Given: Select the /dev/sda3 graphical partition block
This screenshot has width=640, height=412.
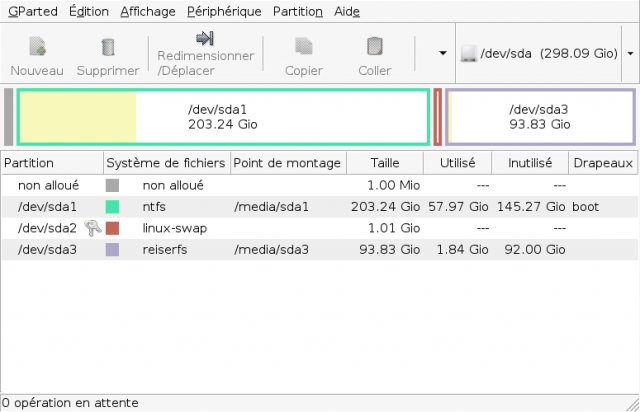Looking at the screenshot, I should tap(540, 117).
